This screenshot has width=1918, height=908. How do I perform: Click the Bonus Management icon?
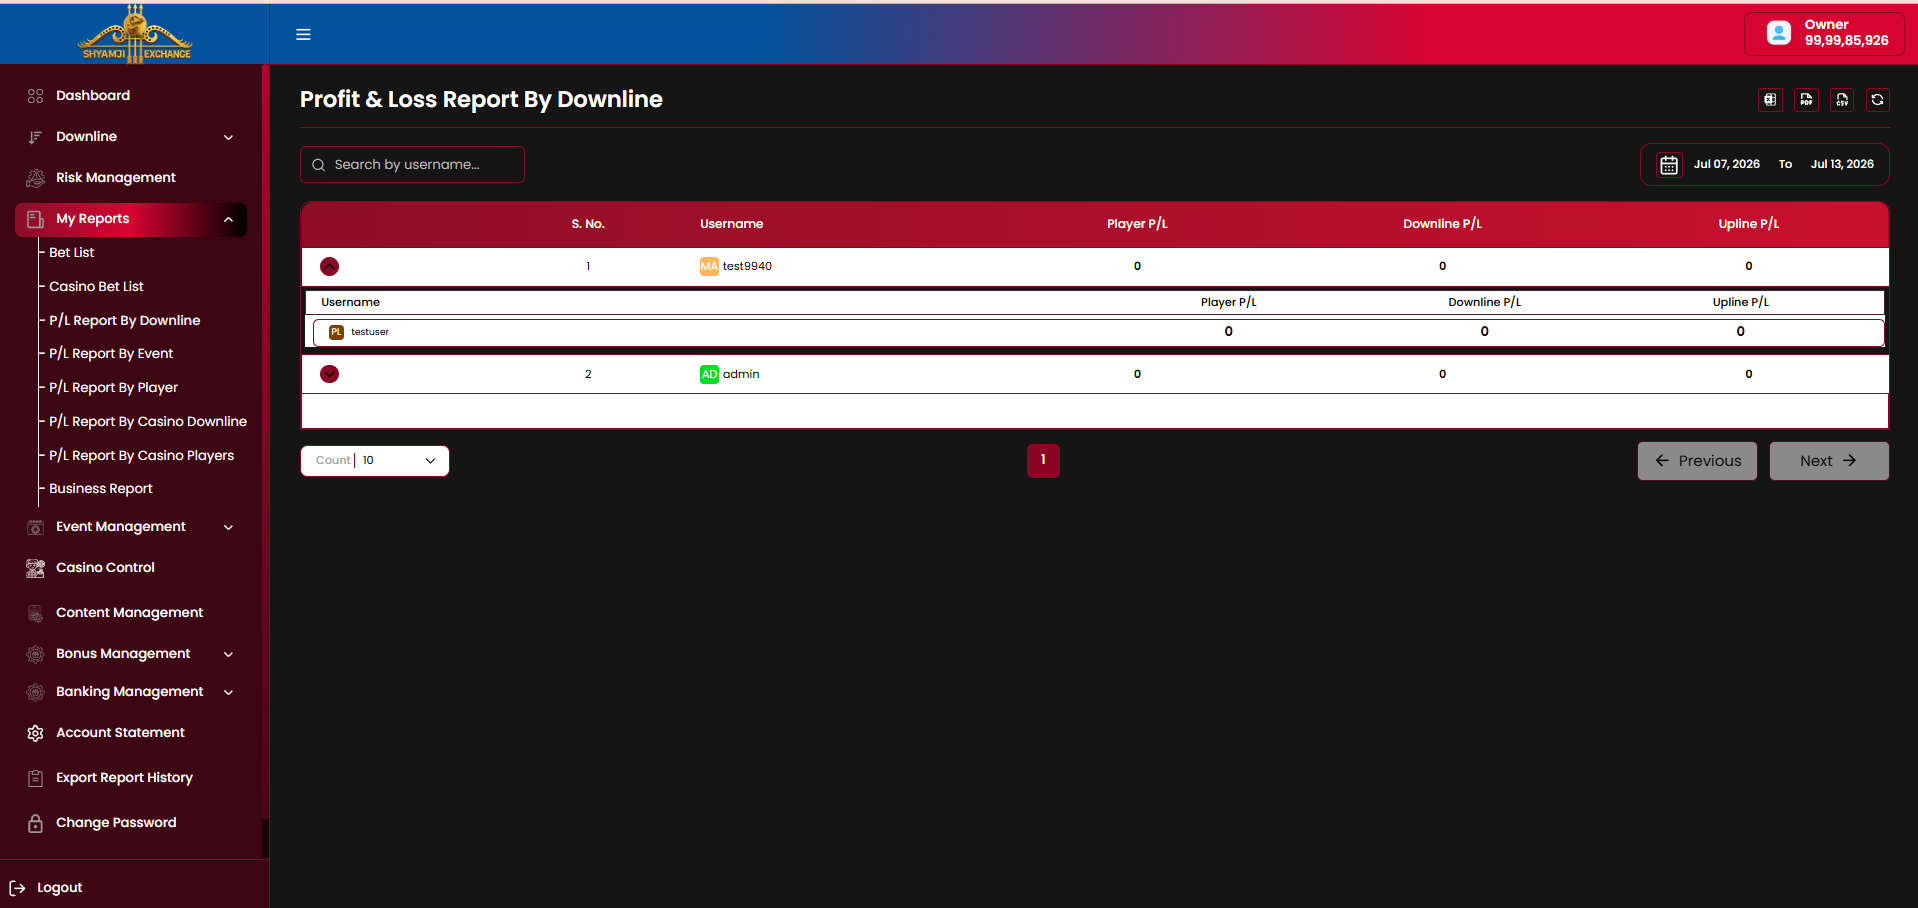click(x=35, y=654)
